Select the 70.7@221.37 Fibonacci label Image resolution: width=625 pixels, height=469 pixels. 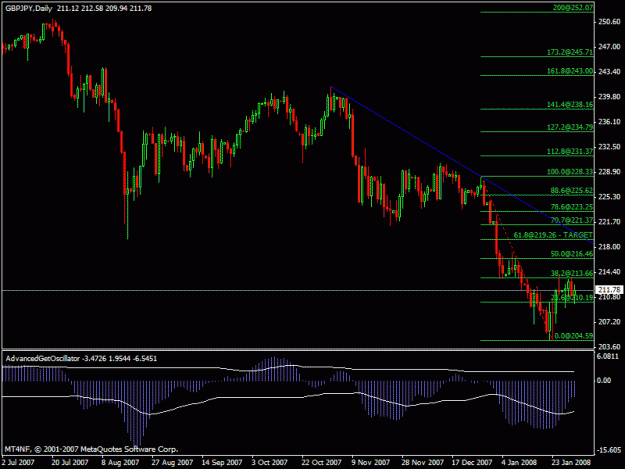tap(572, 220)
